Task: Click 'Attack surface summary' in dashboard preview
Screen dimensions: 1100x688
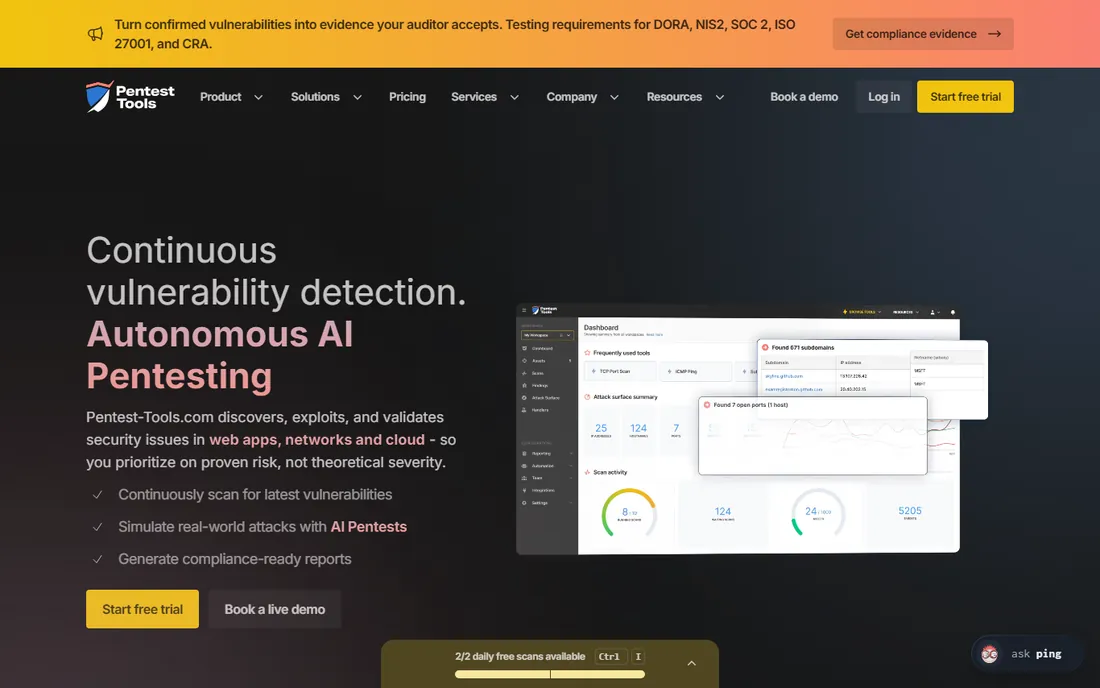Action: 625,397
